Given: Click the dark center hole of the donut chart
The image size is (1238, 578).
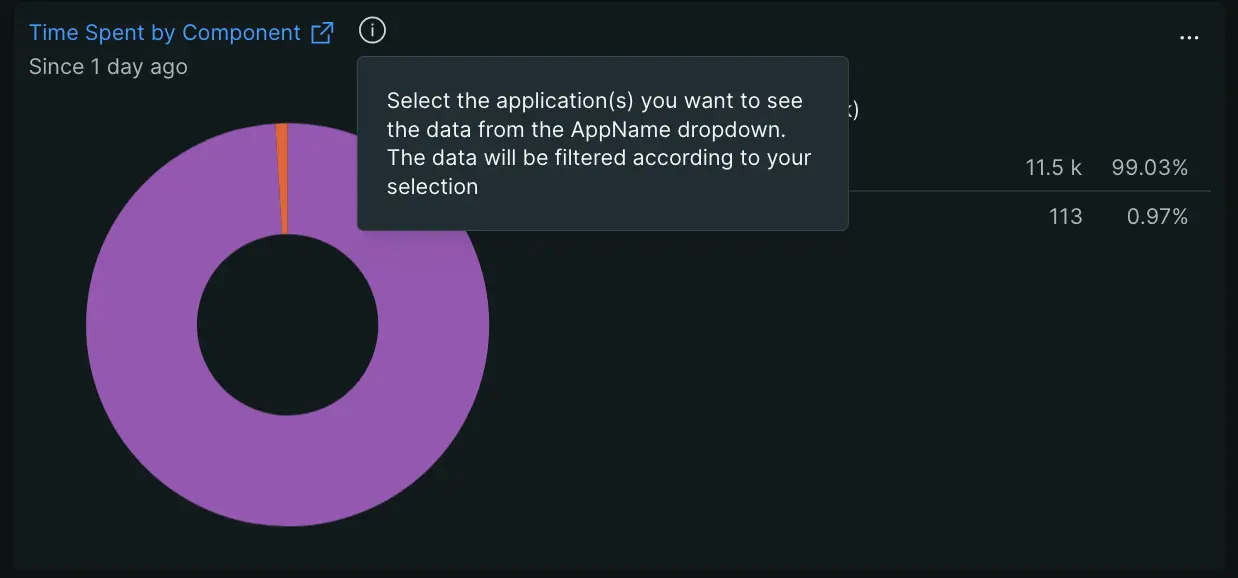Looking at the screenshot, I should [287, 325].
